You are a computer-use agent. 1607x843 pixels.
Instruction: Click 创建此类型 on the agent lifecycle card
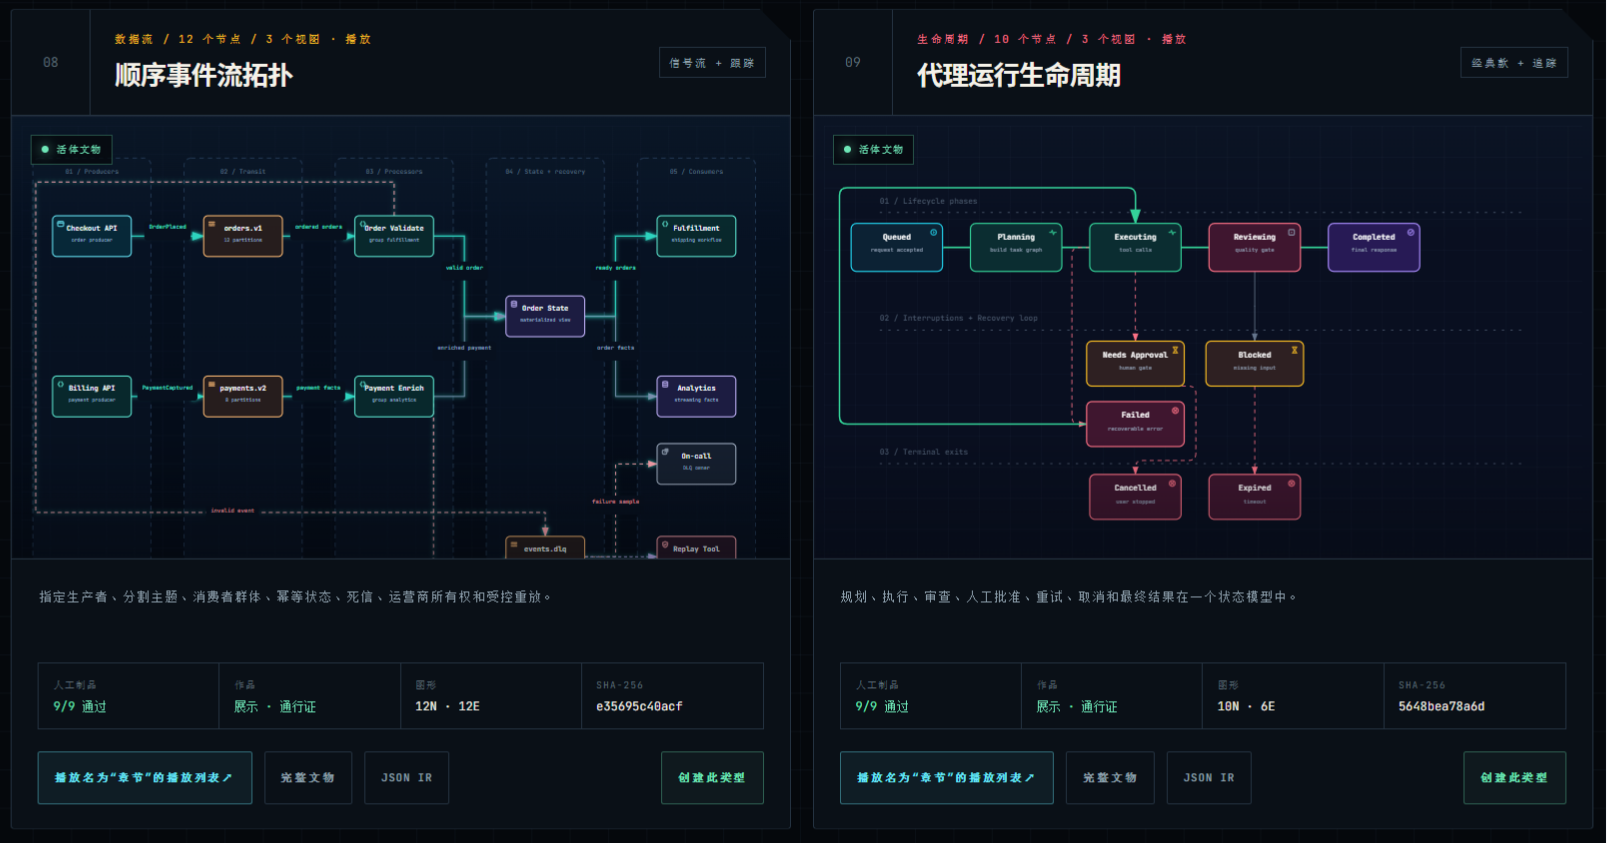[1514, 777]
